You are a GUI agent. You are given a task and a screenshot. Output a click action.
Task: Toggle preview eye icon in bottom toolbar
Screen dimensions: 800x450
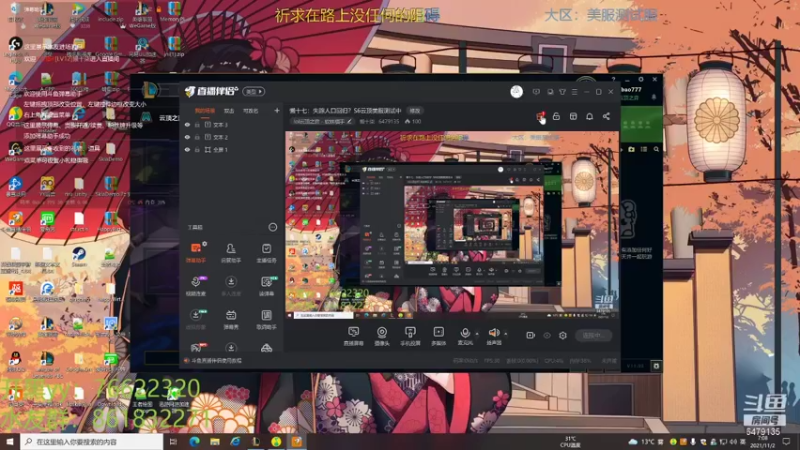(x=547, y=335)
